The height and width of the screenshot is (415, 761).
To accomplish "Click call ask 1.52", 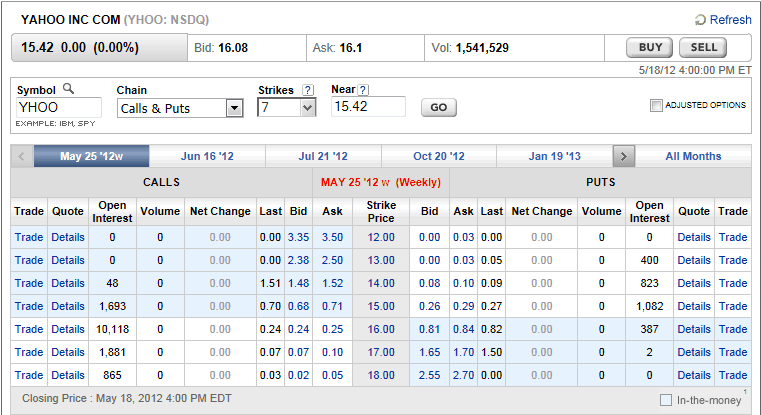I will [x=332, y=283].
